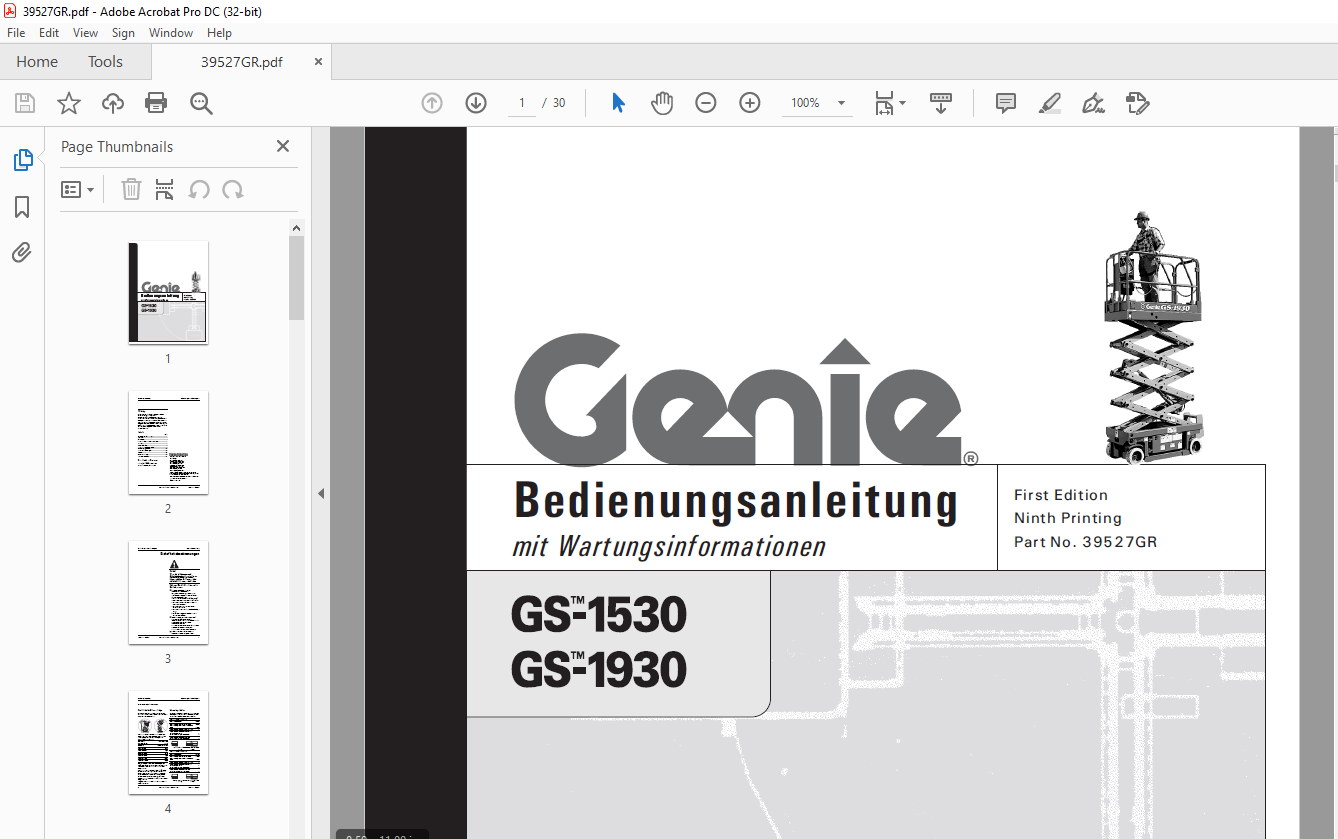Select page 4 thumbnail

[x=168, y=742]
